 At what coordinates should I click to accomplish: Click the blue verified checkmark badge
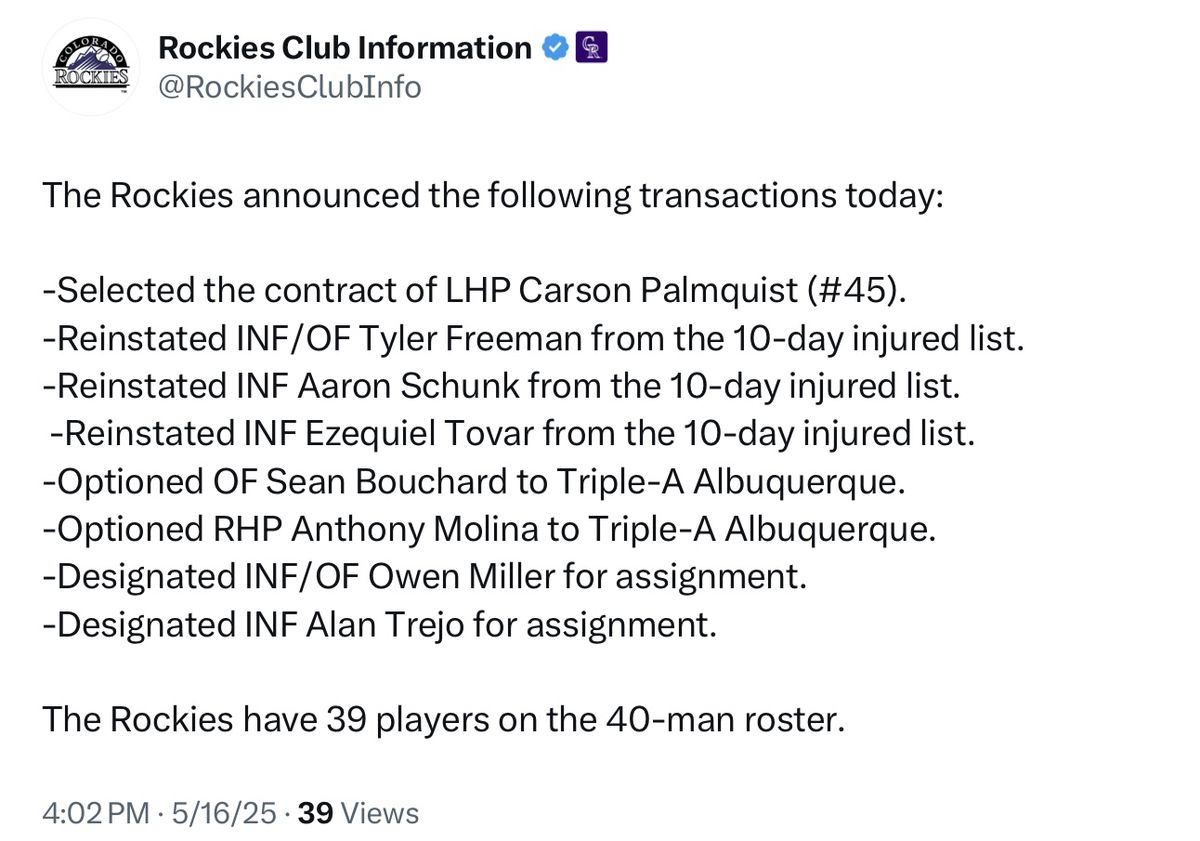554,46
